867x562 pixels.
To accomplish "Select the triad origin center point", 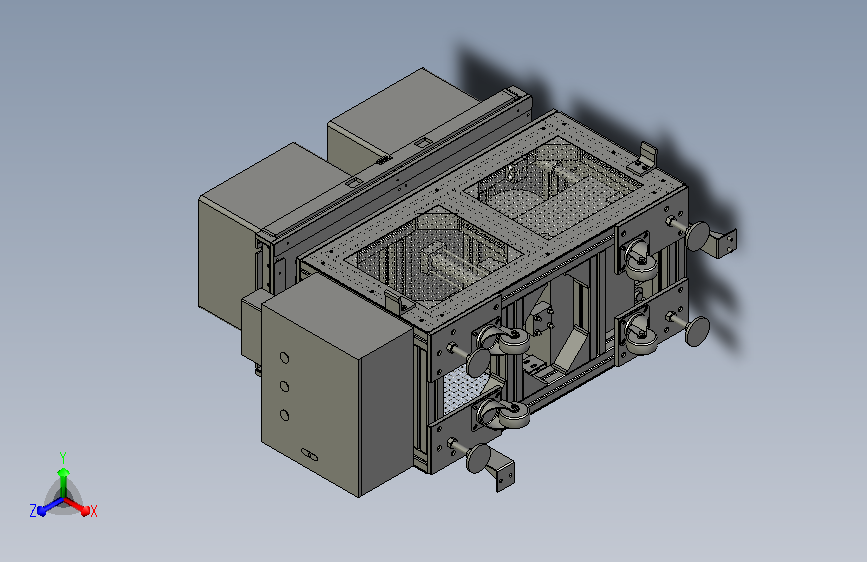I will 64,498.
